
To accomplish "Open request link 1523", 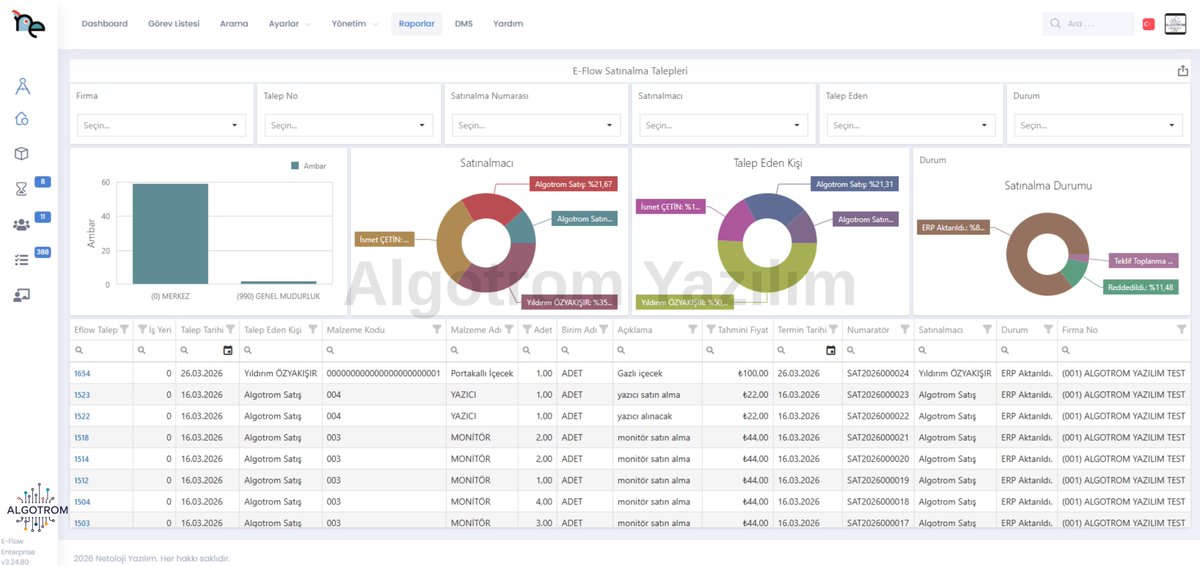I will click(82, 395).
